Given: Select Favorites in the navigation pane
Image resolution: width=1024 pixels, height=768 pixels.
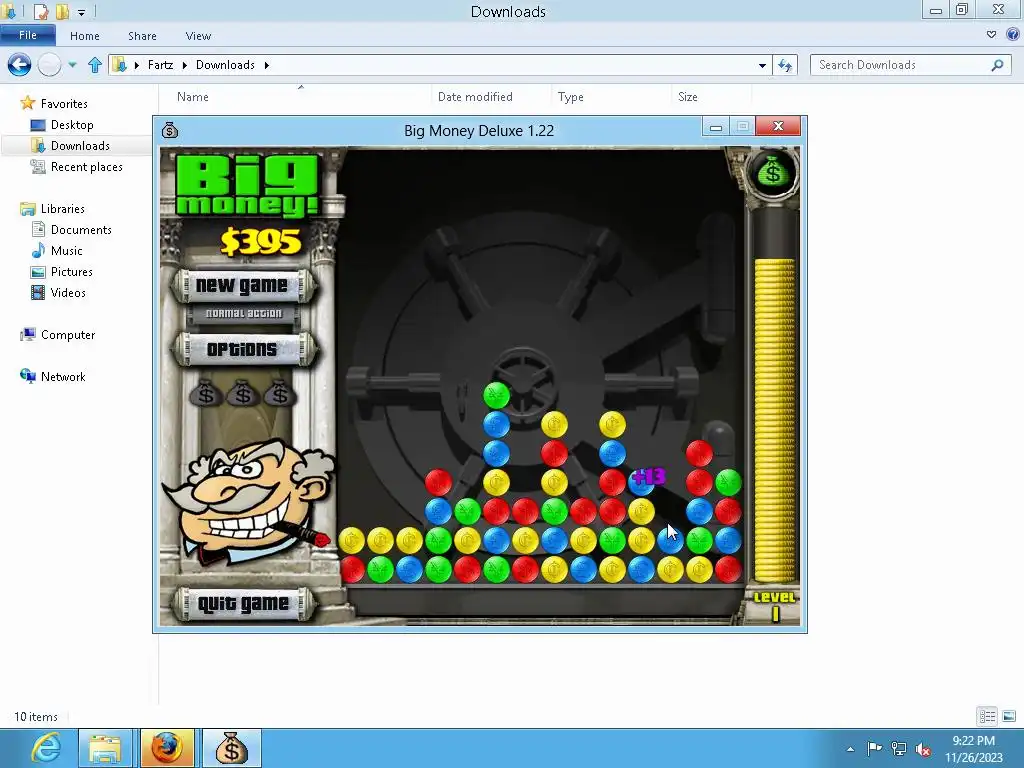Looking at the screenshot, I should point(63,104).
